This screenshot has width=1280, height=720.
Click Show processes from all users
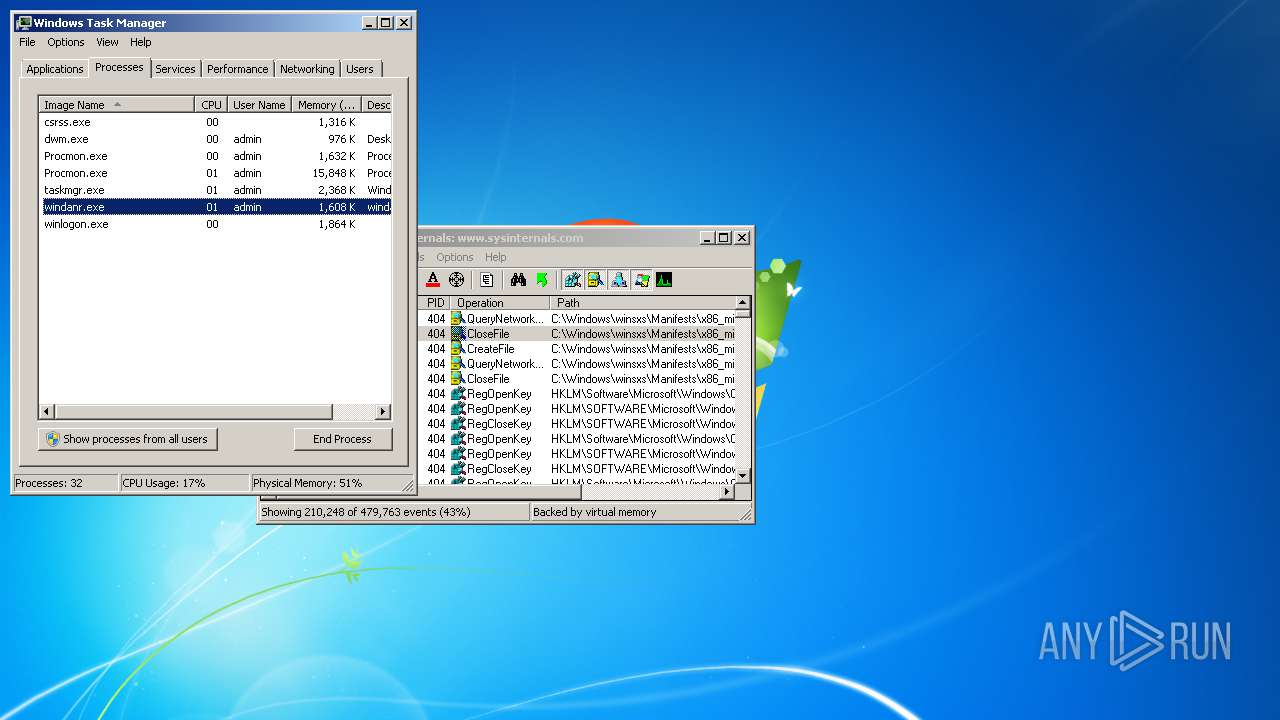127,439
